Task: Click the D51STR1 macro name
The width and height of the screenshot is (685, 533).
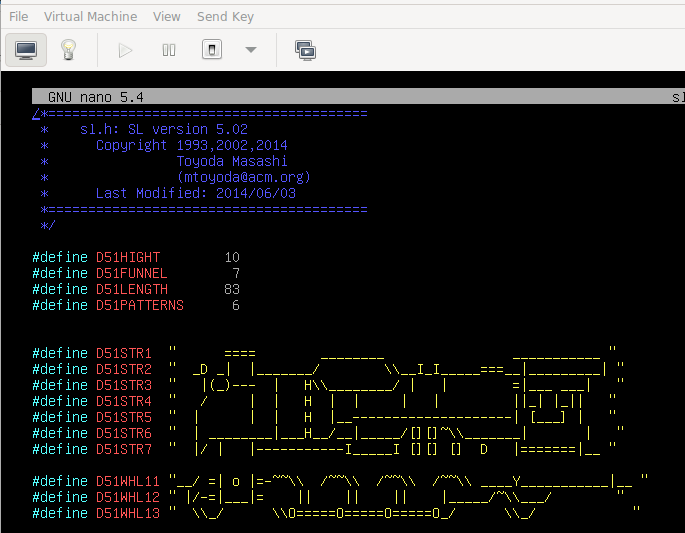Action: tap(123, 353)
